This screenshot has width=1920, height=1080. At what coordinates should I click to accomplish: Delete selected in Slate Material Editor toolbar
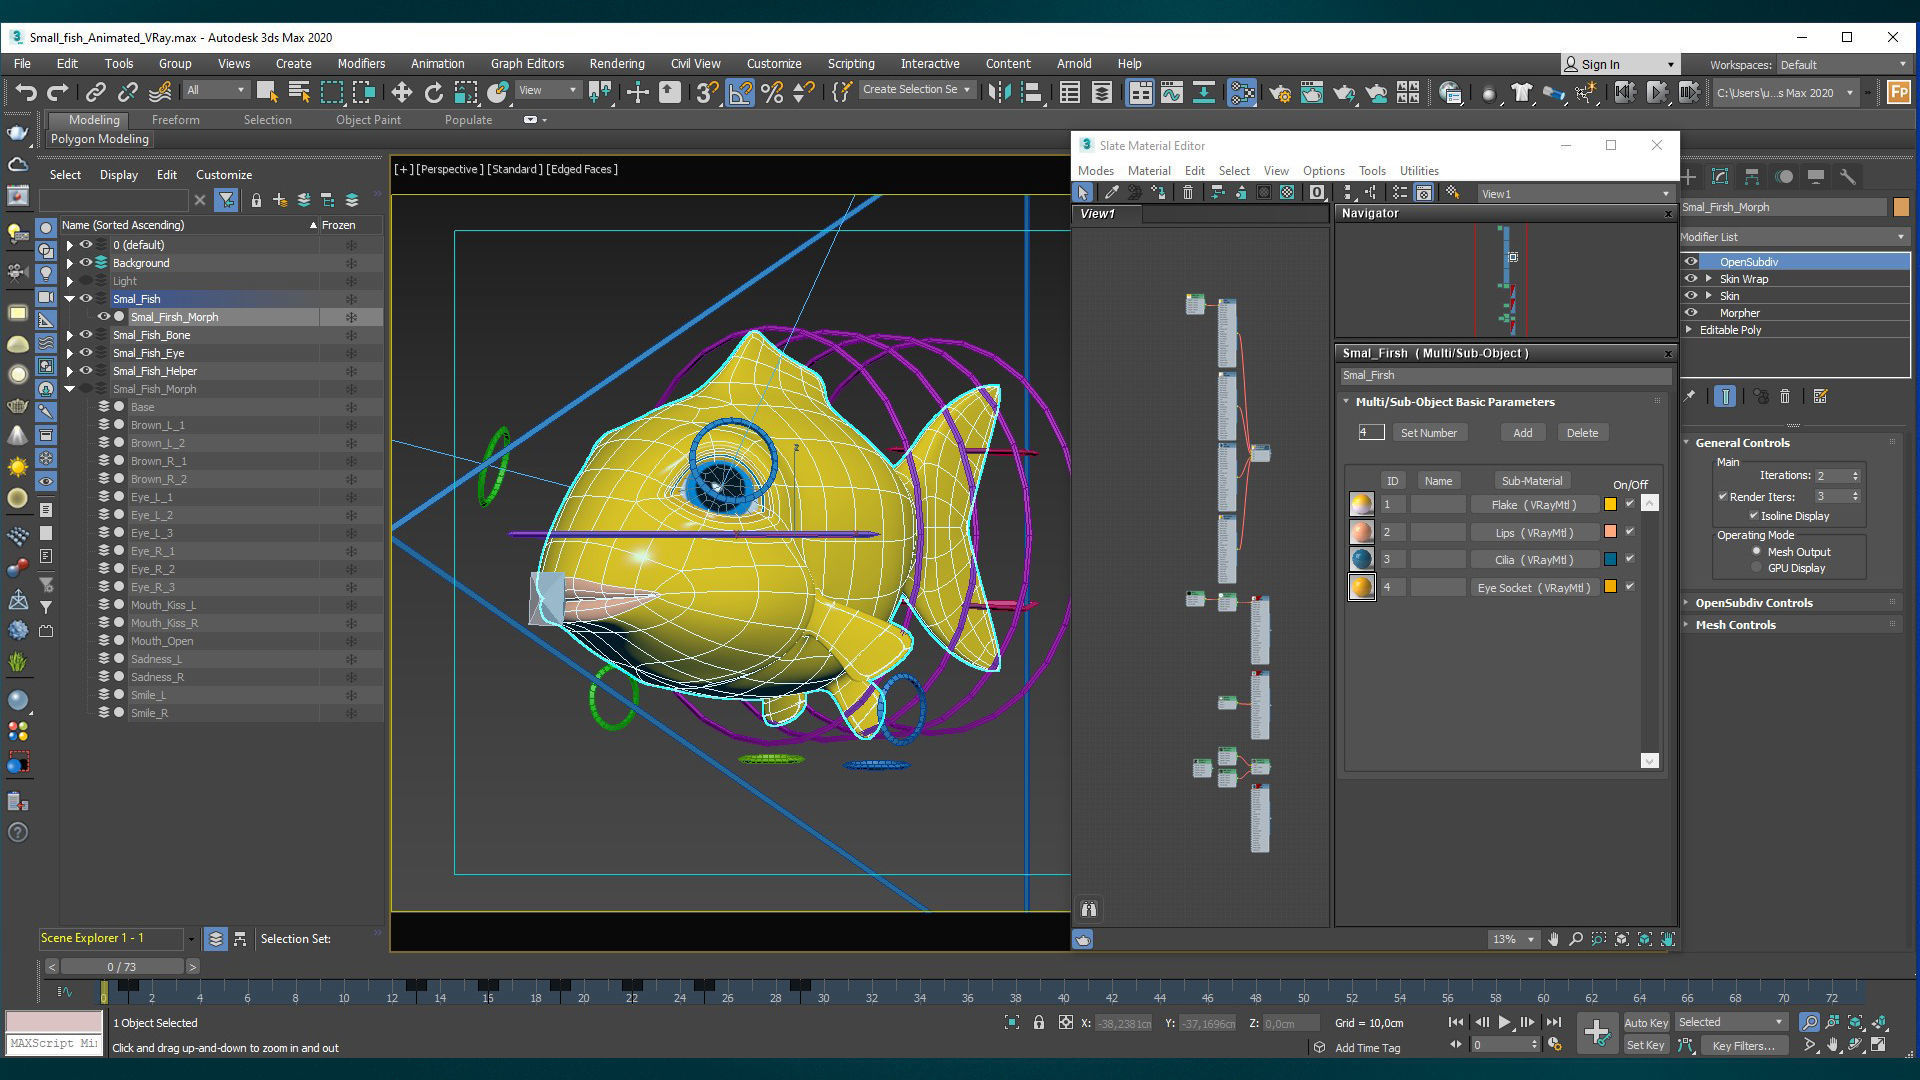(1187, 193)
